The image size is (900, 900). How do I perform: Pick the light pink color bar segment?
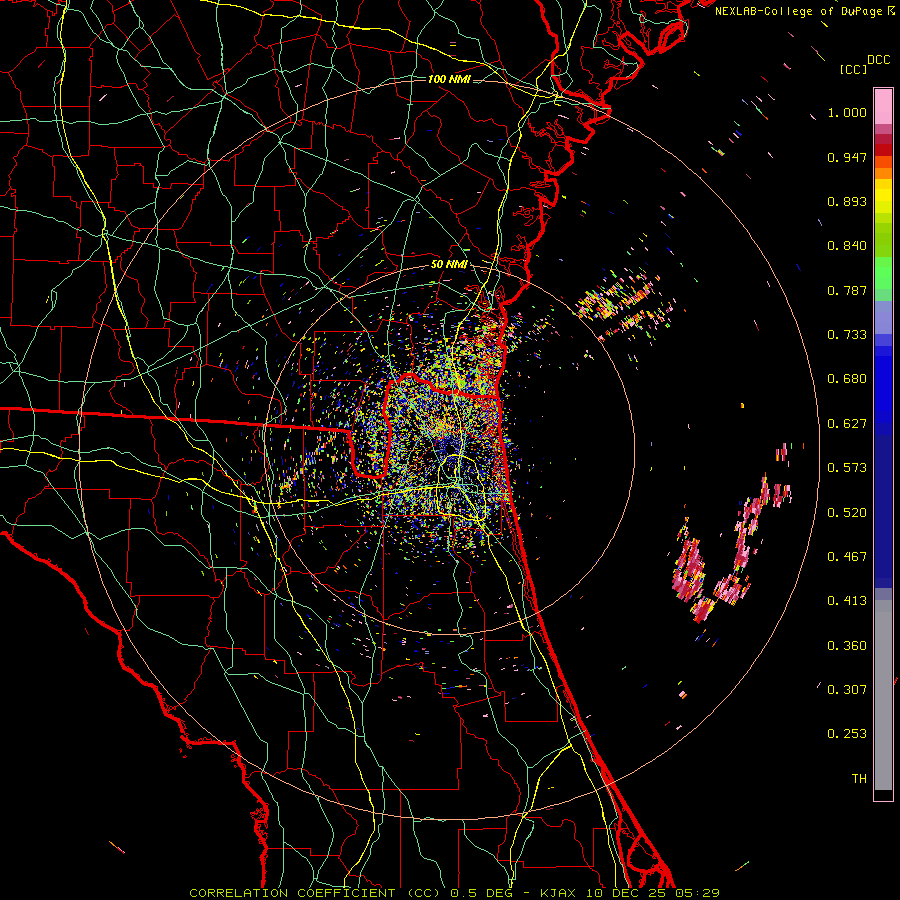tap(883, 106)
